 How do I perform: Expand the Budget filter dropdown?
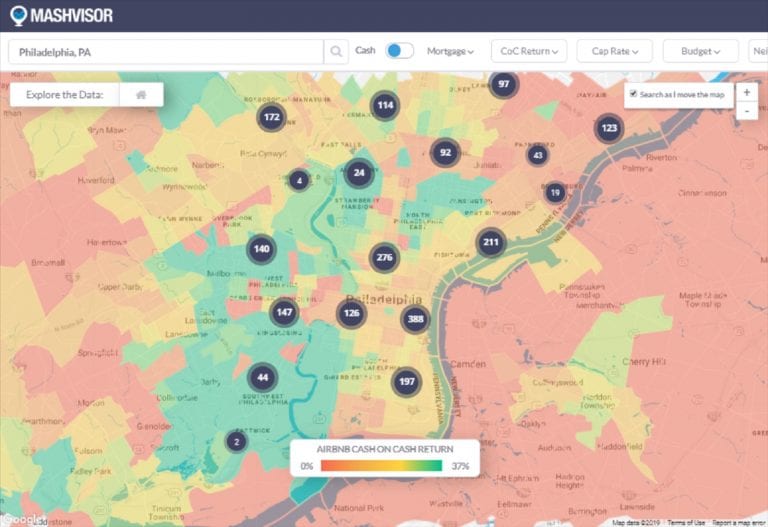point(700,51)
